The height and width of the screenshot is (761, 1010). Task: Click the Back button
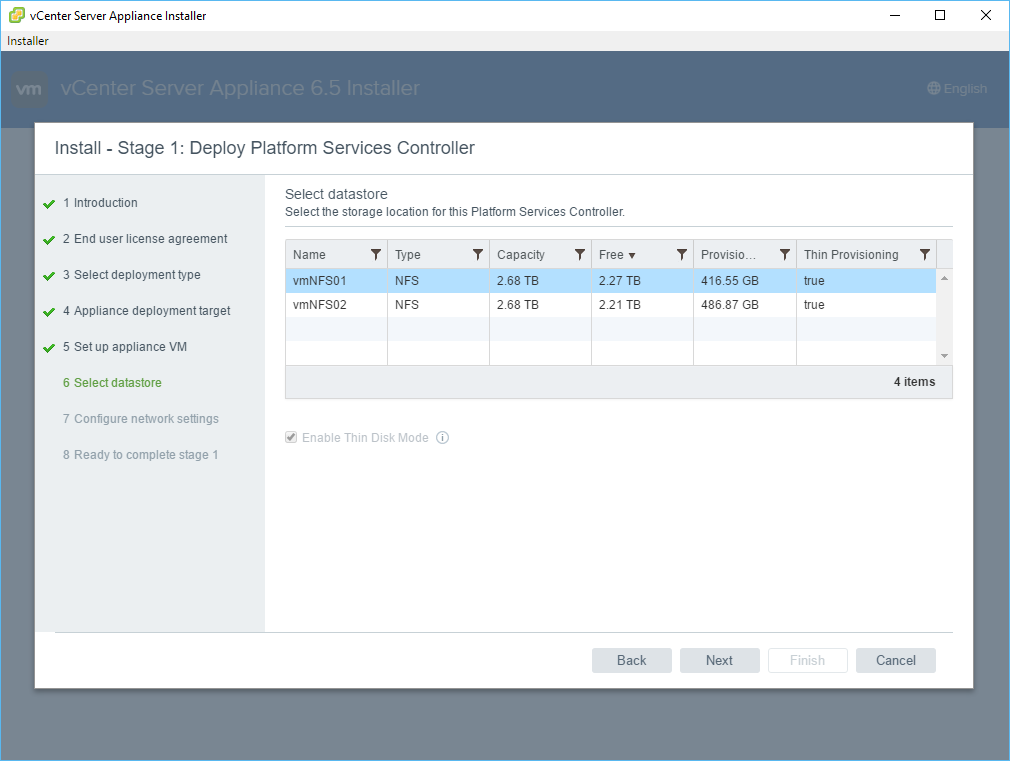point(631,660)
